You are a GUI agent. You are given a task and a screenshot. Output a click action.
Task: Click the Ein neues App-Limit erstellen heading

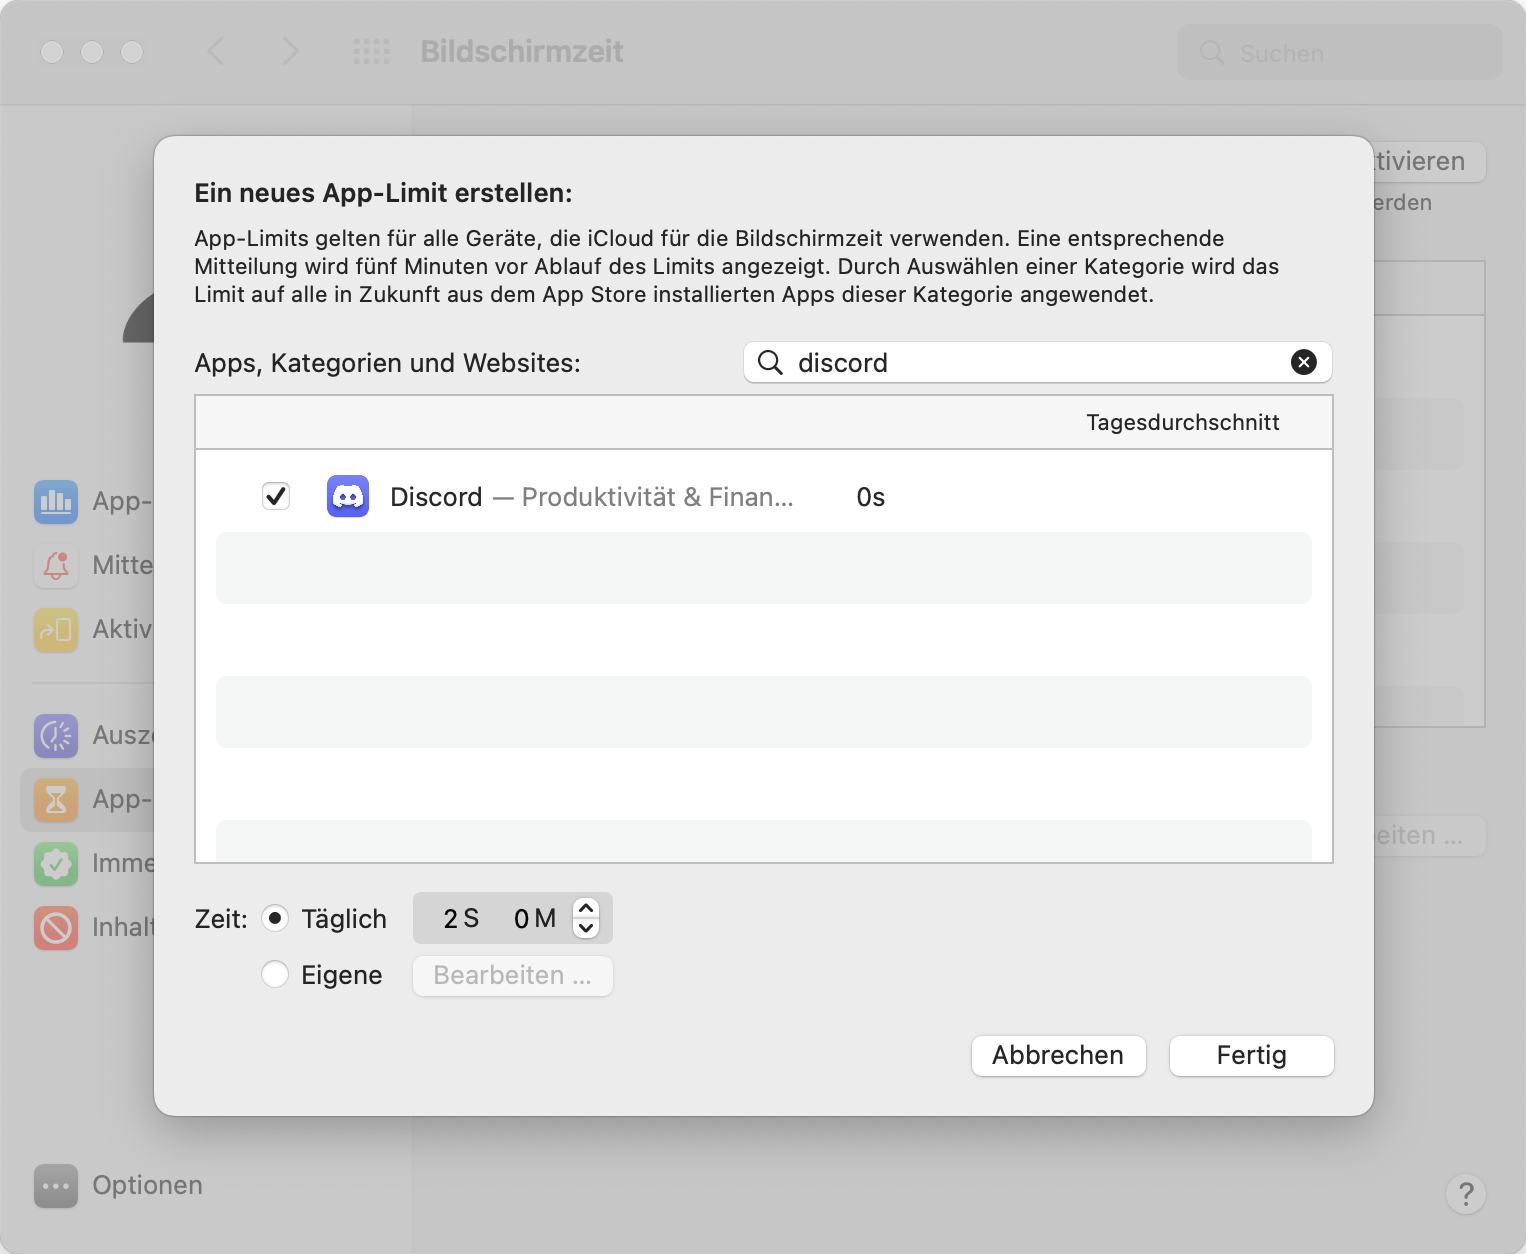383,193
